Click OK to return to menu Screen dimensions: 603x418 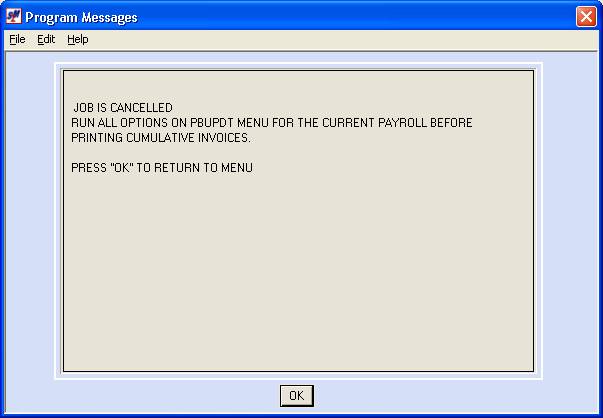click(x=297, y=395)
